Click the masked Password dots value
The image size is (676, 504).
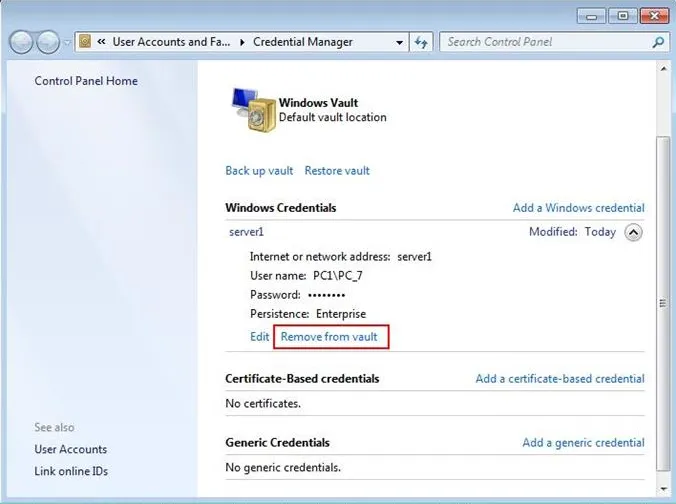coord(327,295)
